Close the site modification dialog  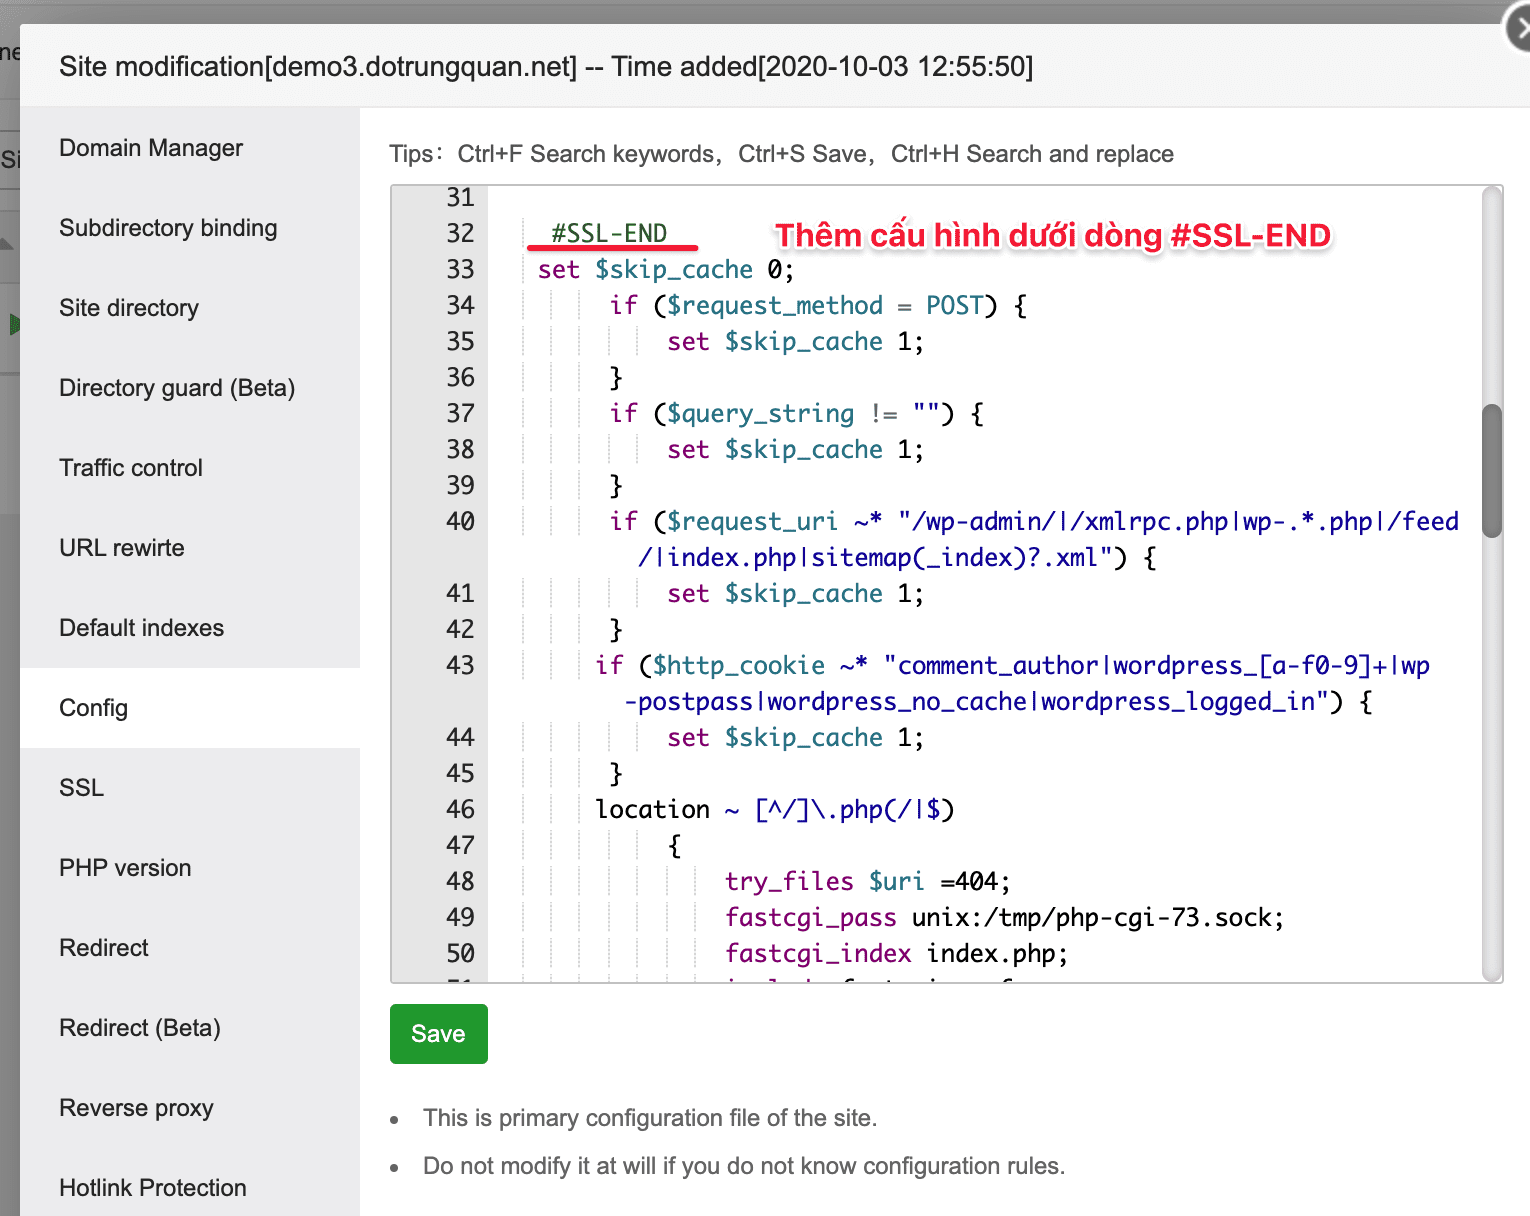1518,30
